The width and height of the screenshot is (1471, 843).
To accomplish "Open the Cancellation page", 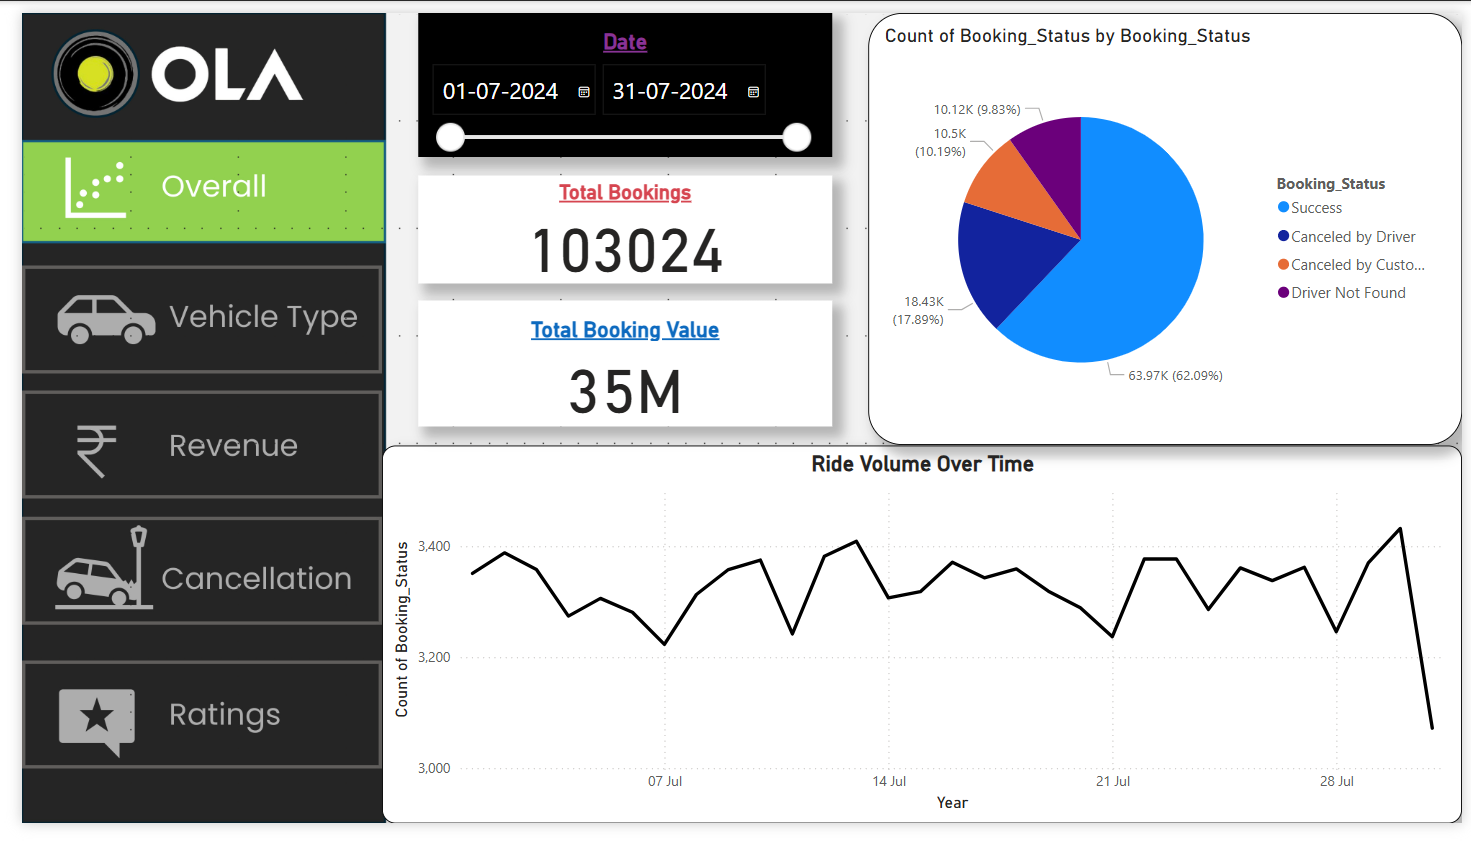I will tap(202, 571).
